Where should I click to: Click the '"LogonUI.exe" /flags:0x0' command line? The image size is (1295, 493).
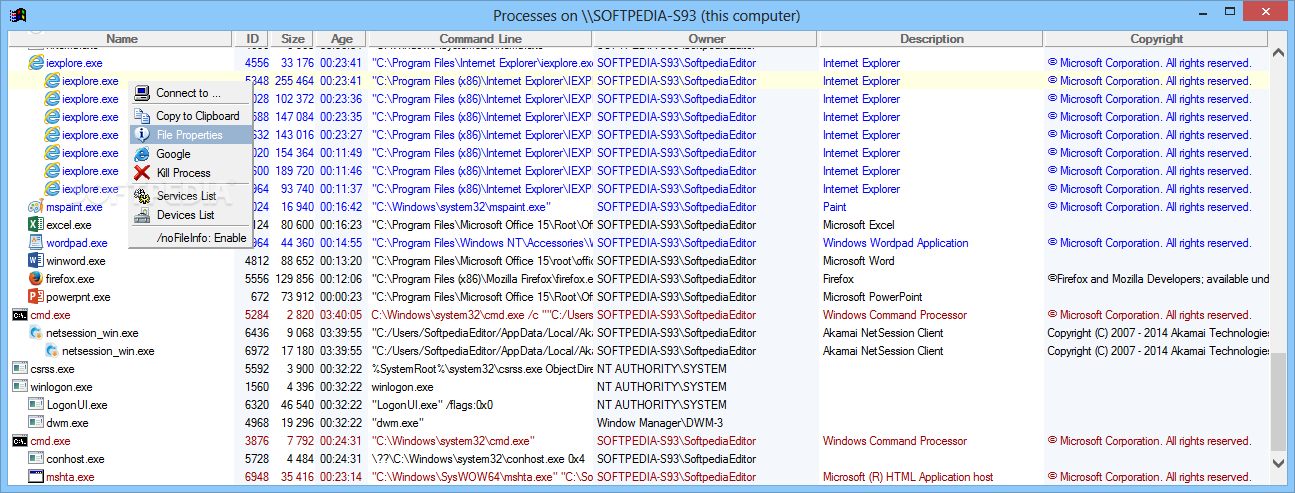432,405
